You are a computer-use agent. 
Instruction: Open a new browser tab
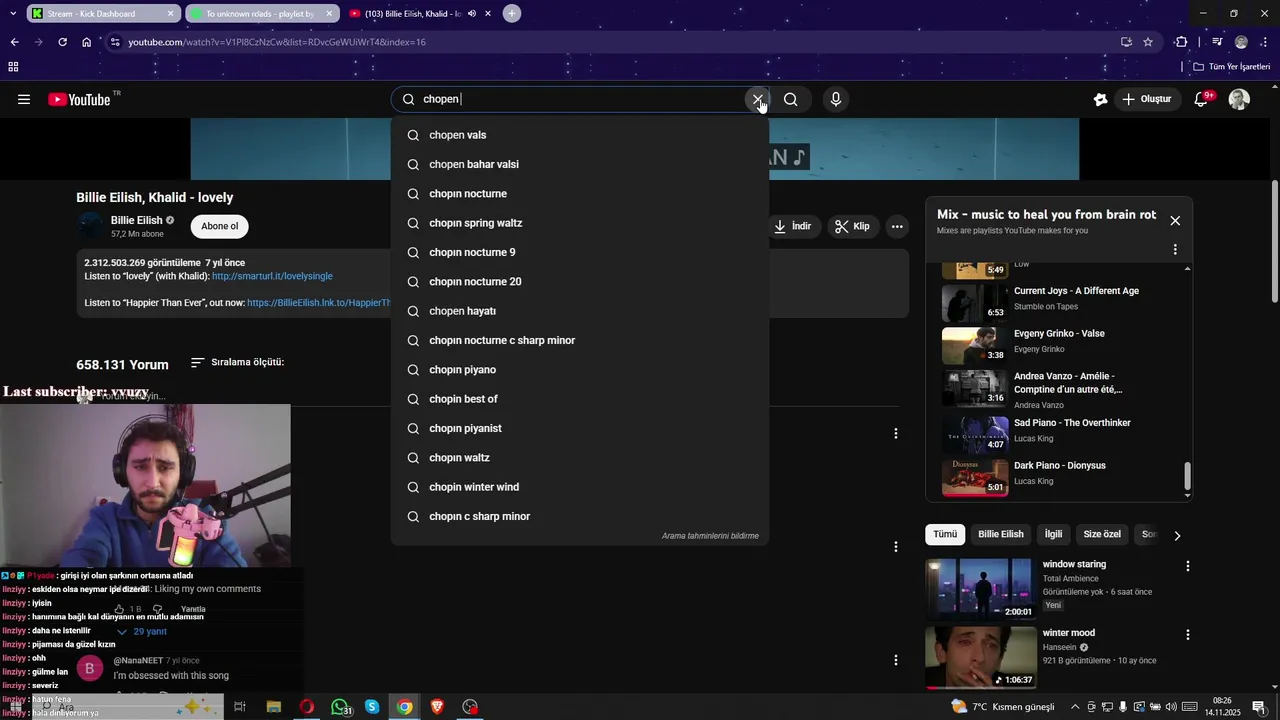click(512, 13)
